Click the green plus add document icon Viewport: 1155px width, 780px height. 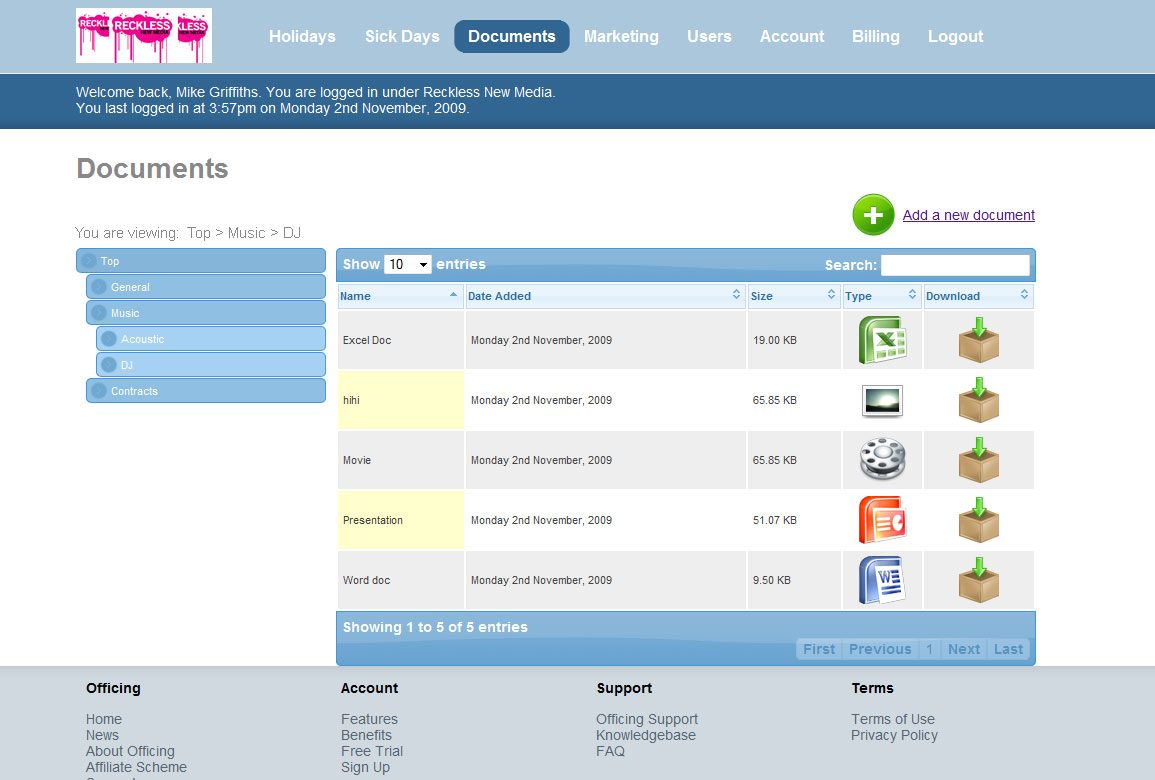873,215
